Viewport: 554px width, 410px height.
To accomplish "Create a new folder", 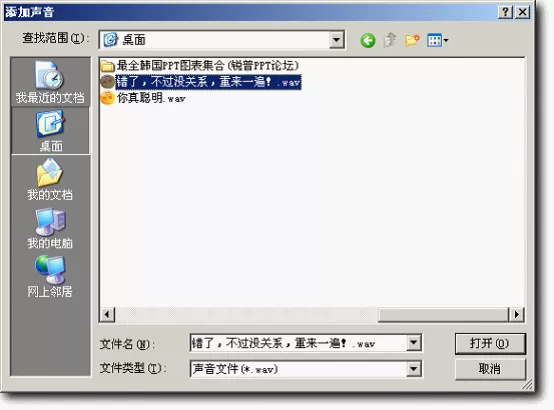I will point(412,40).
